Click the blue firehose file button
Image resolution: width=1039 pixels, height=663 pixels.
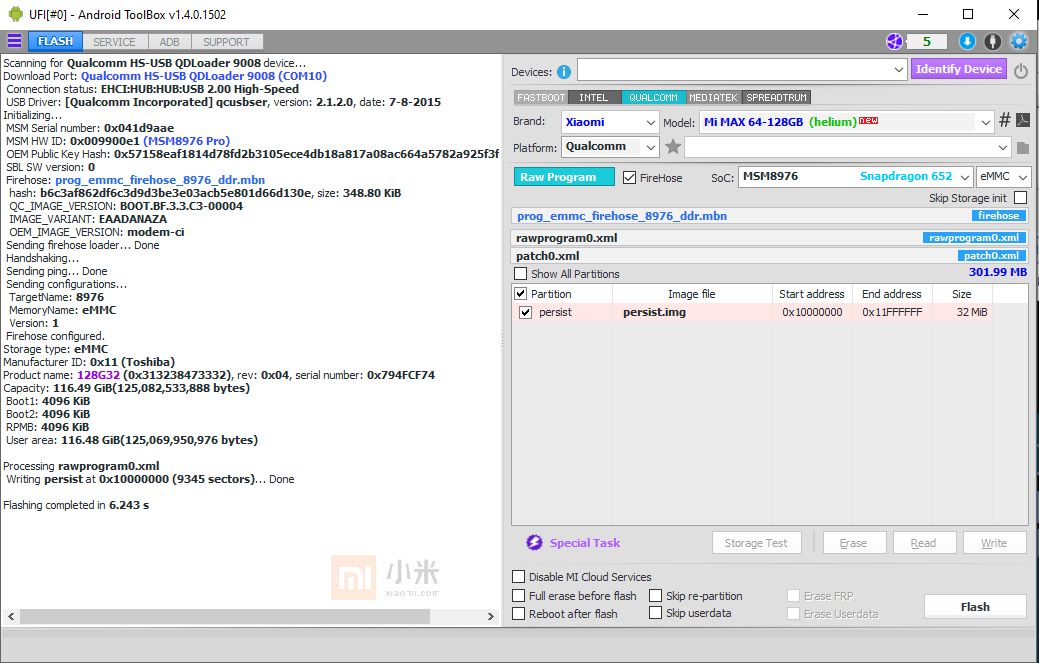point(999,215)
